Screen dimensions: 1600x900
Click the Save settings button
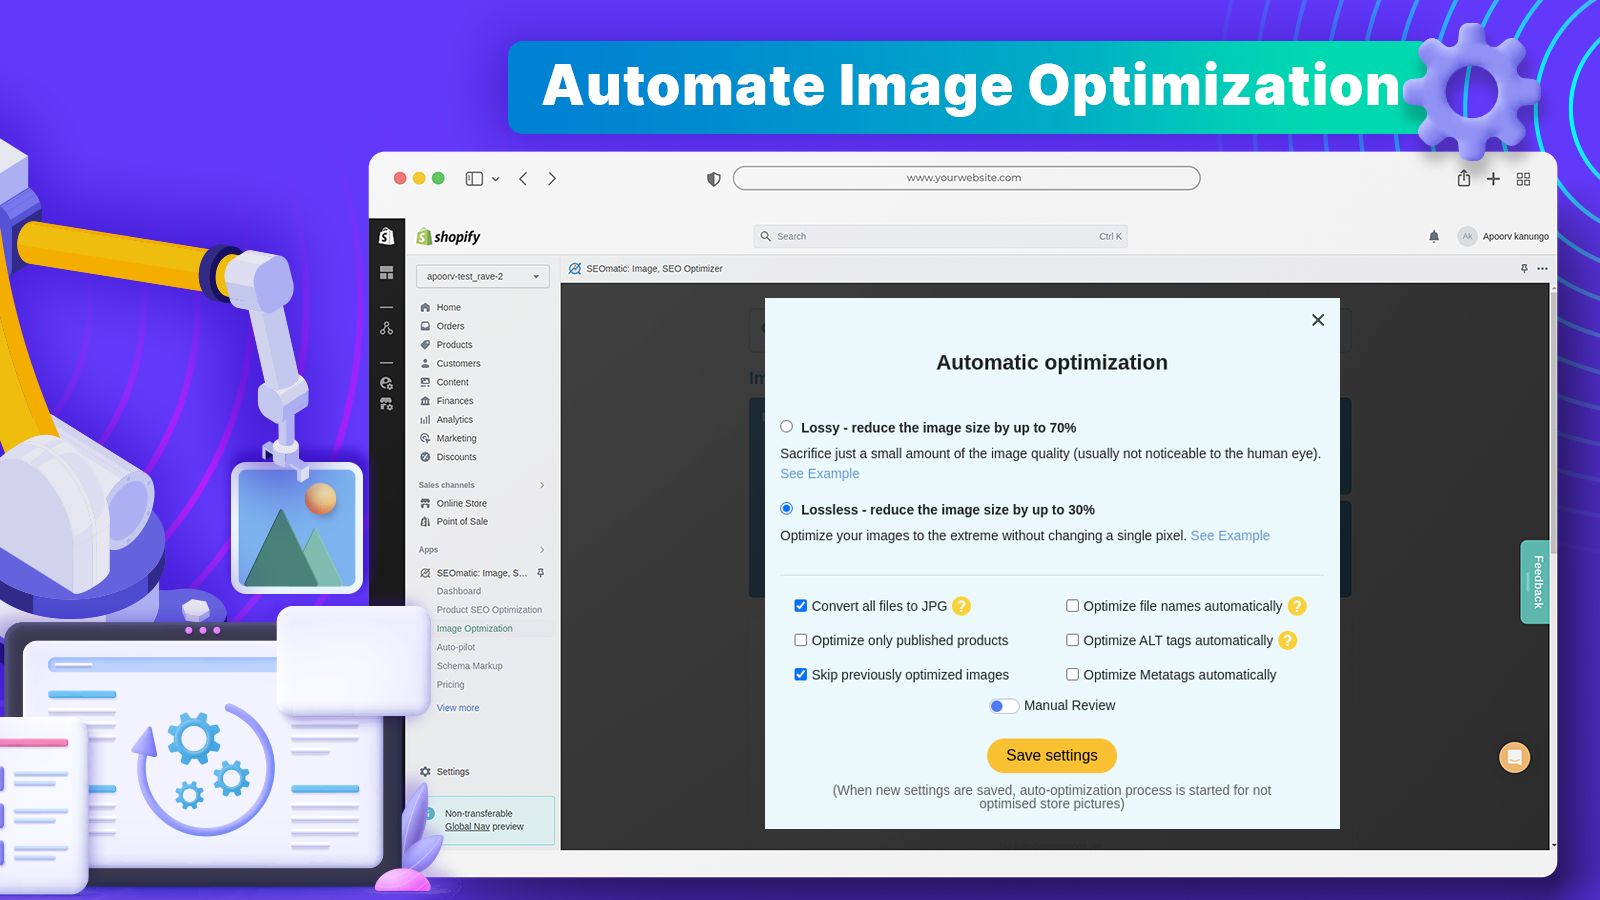coord(1051,755)
